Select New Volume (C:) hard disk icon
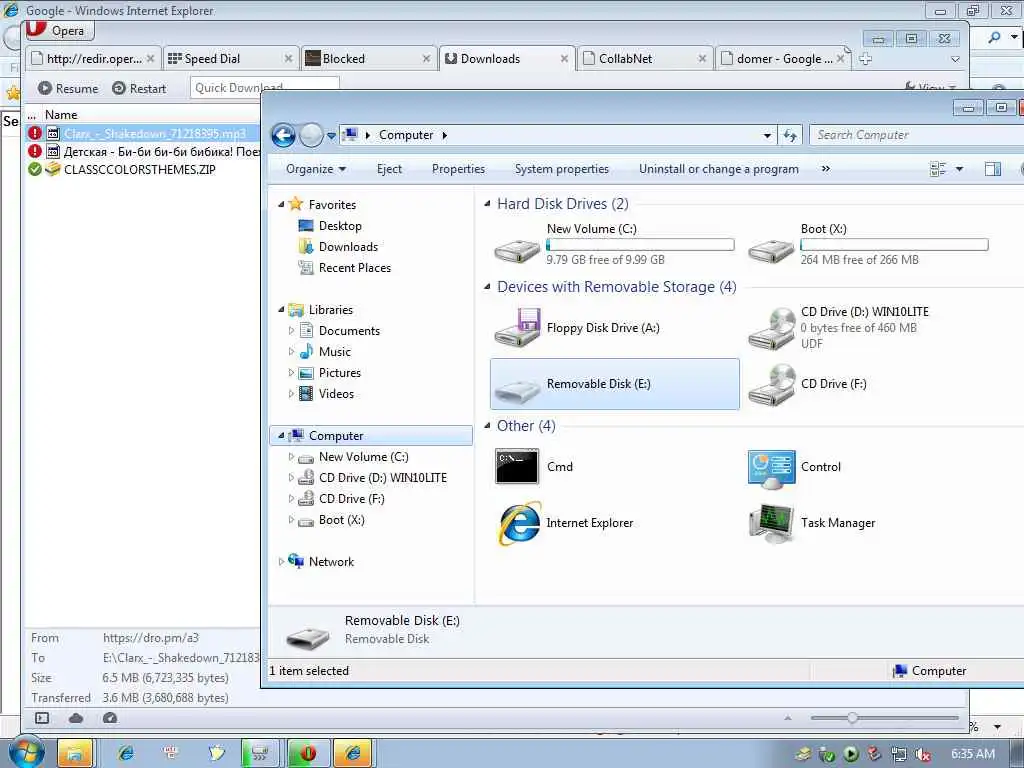The height and width of the screenshot is (768, 1024). click(x=517, y=250)
